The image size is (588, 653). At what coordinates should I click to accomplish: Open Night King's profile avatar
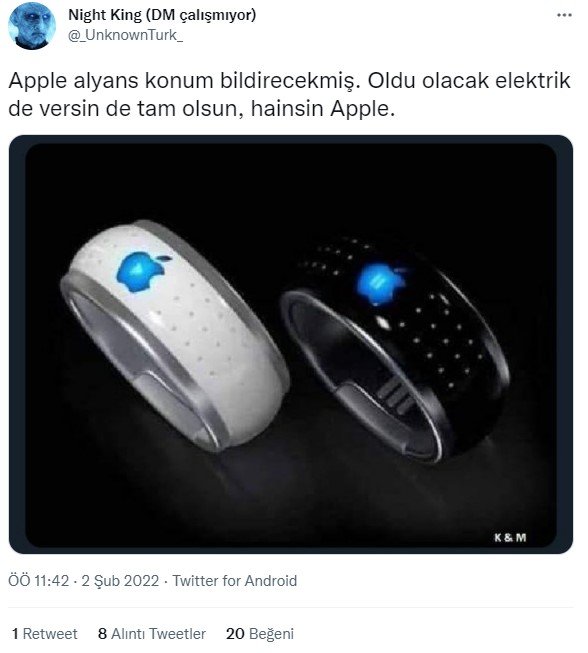pyautogui.click(x=32, y=25)
